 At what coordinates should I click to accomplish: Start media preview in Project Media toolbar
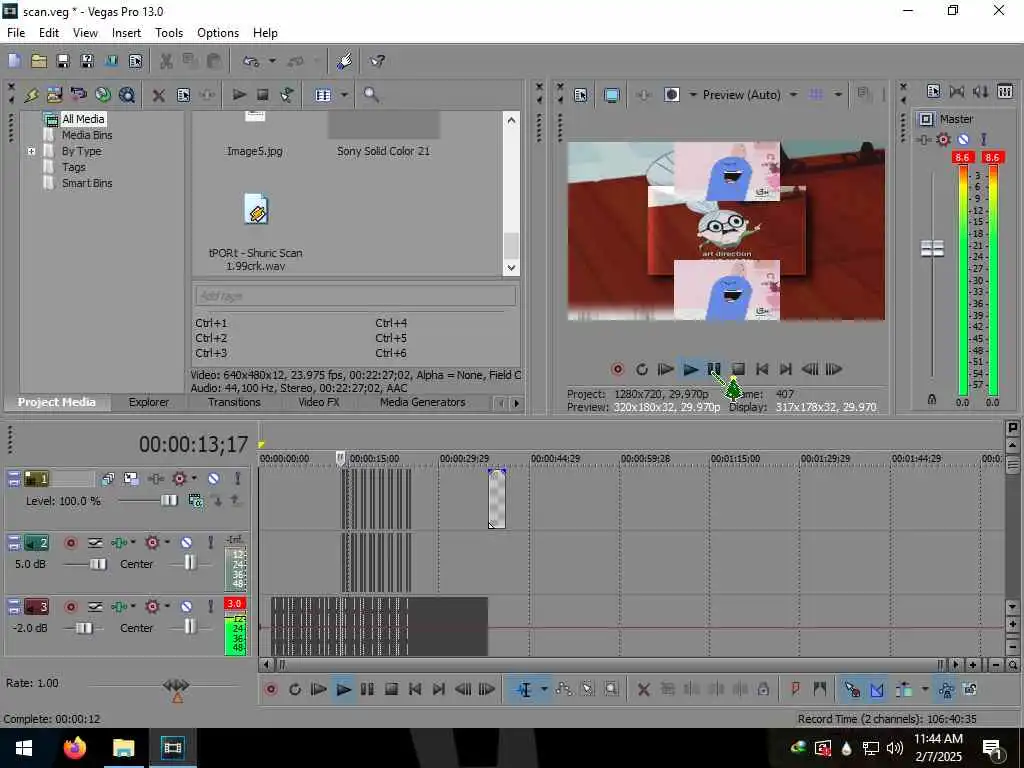point(239,95)
